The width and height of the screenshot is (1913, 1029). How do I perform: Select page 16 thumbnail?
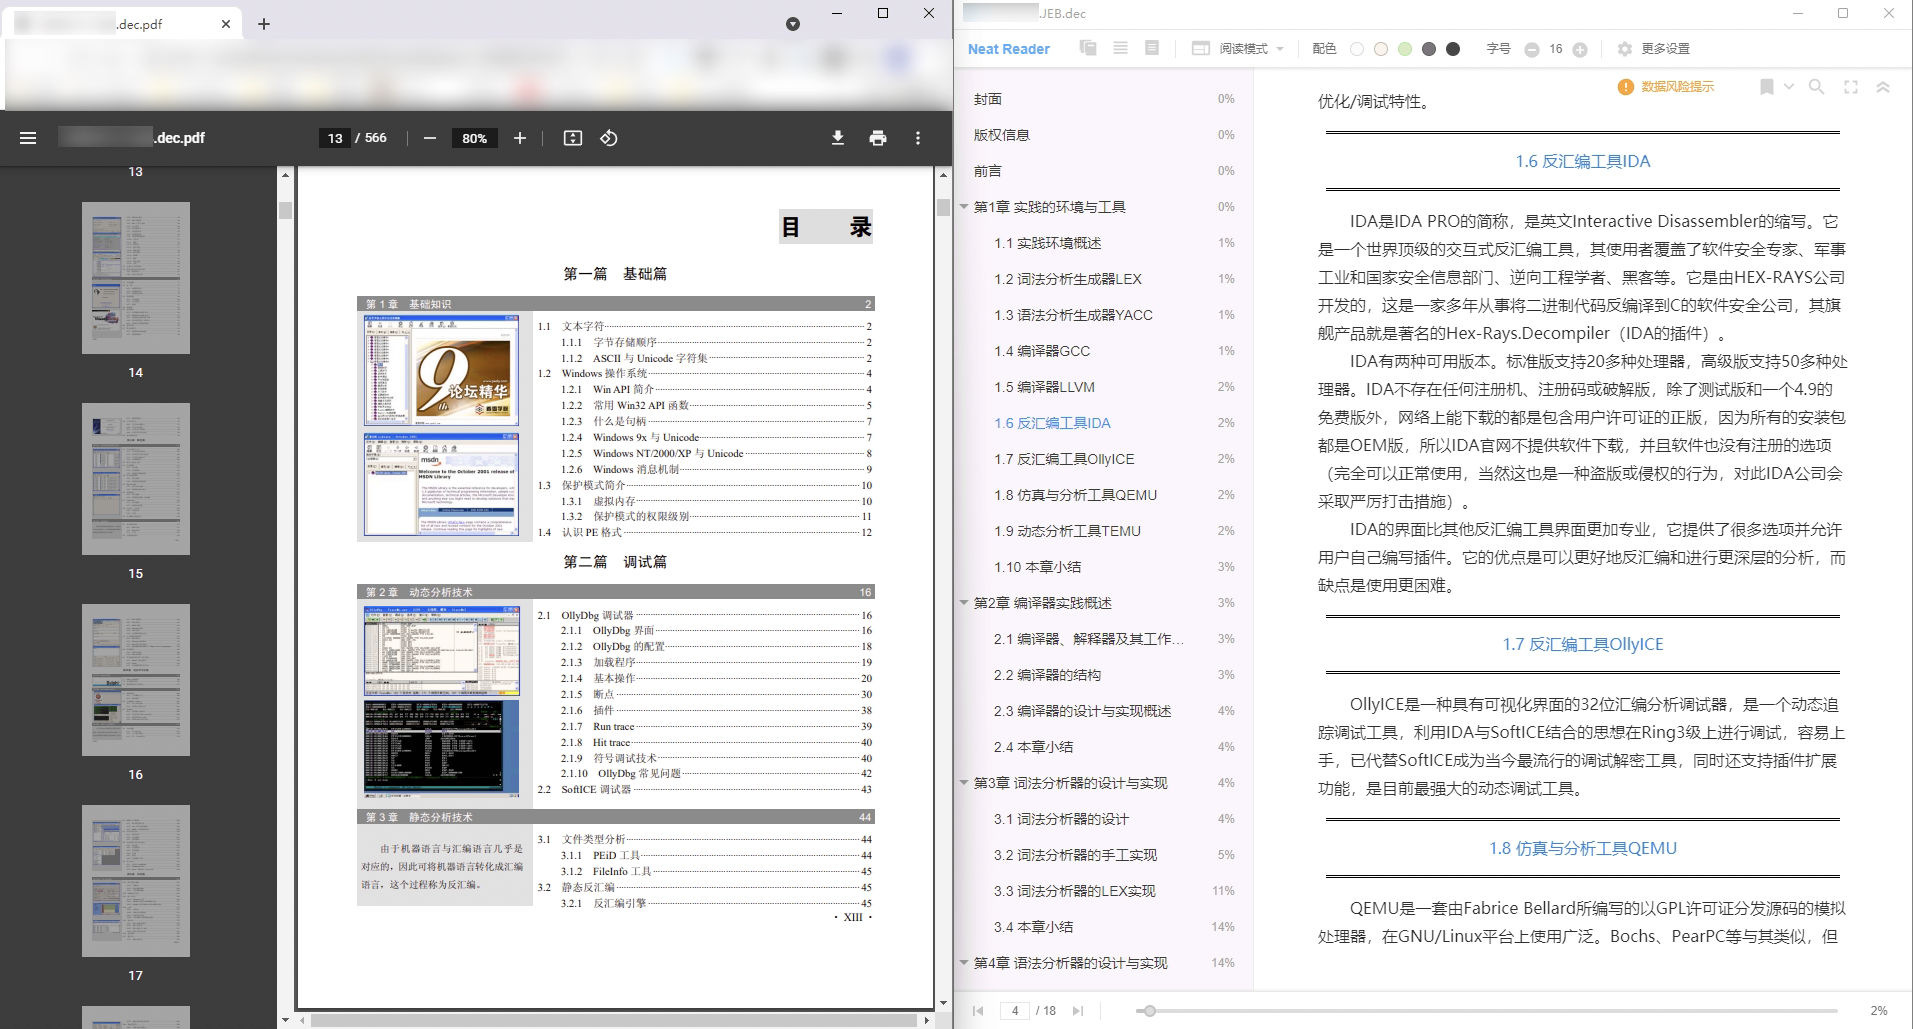(136, 680)
